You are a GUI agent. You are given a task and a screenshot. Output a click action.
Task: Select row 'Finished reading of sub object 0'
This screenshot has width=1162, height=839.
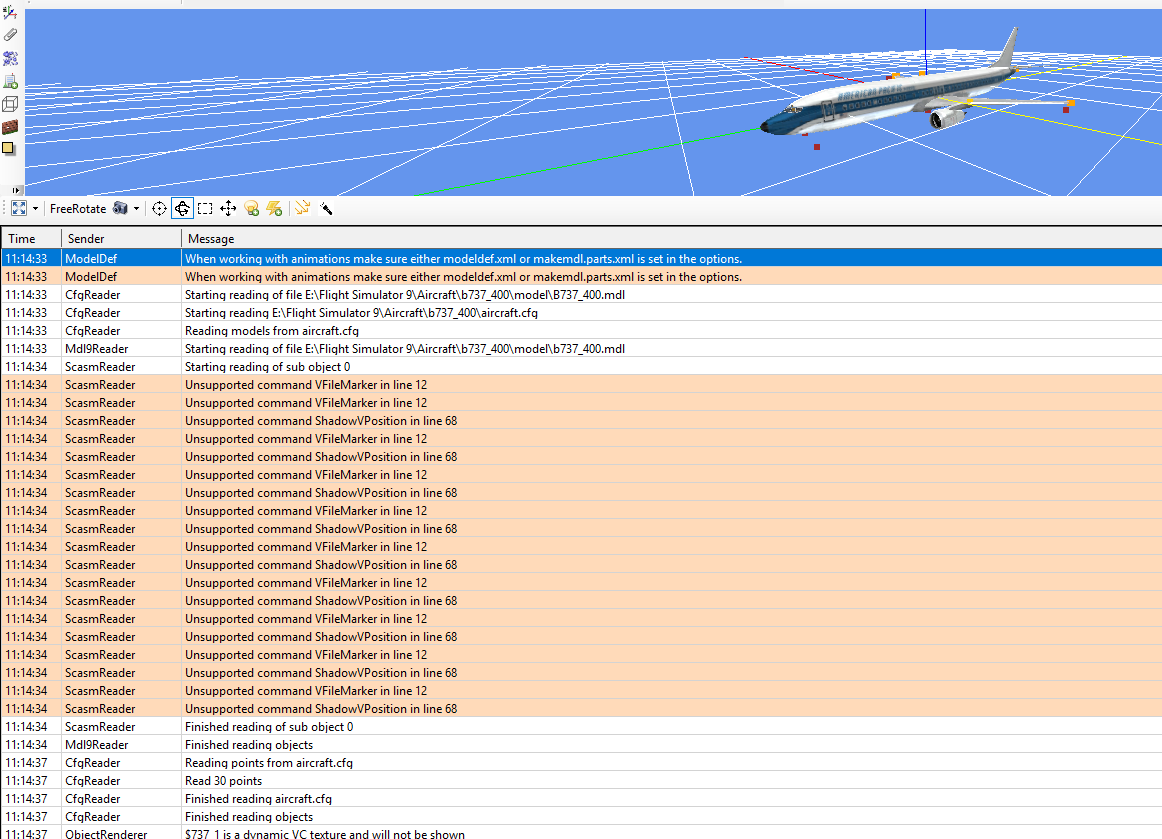click(581, 727)
